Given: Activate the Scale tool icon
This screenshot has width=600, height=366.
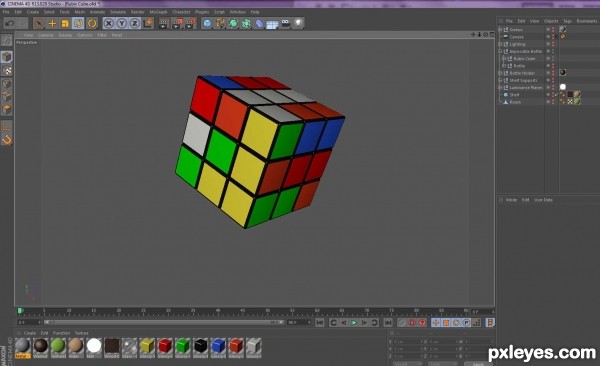Looking at the screenshot, I should [65, 23].
